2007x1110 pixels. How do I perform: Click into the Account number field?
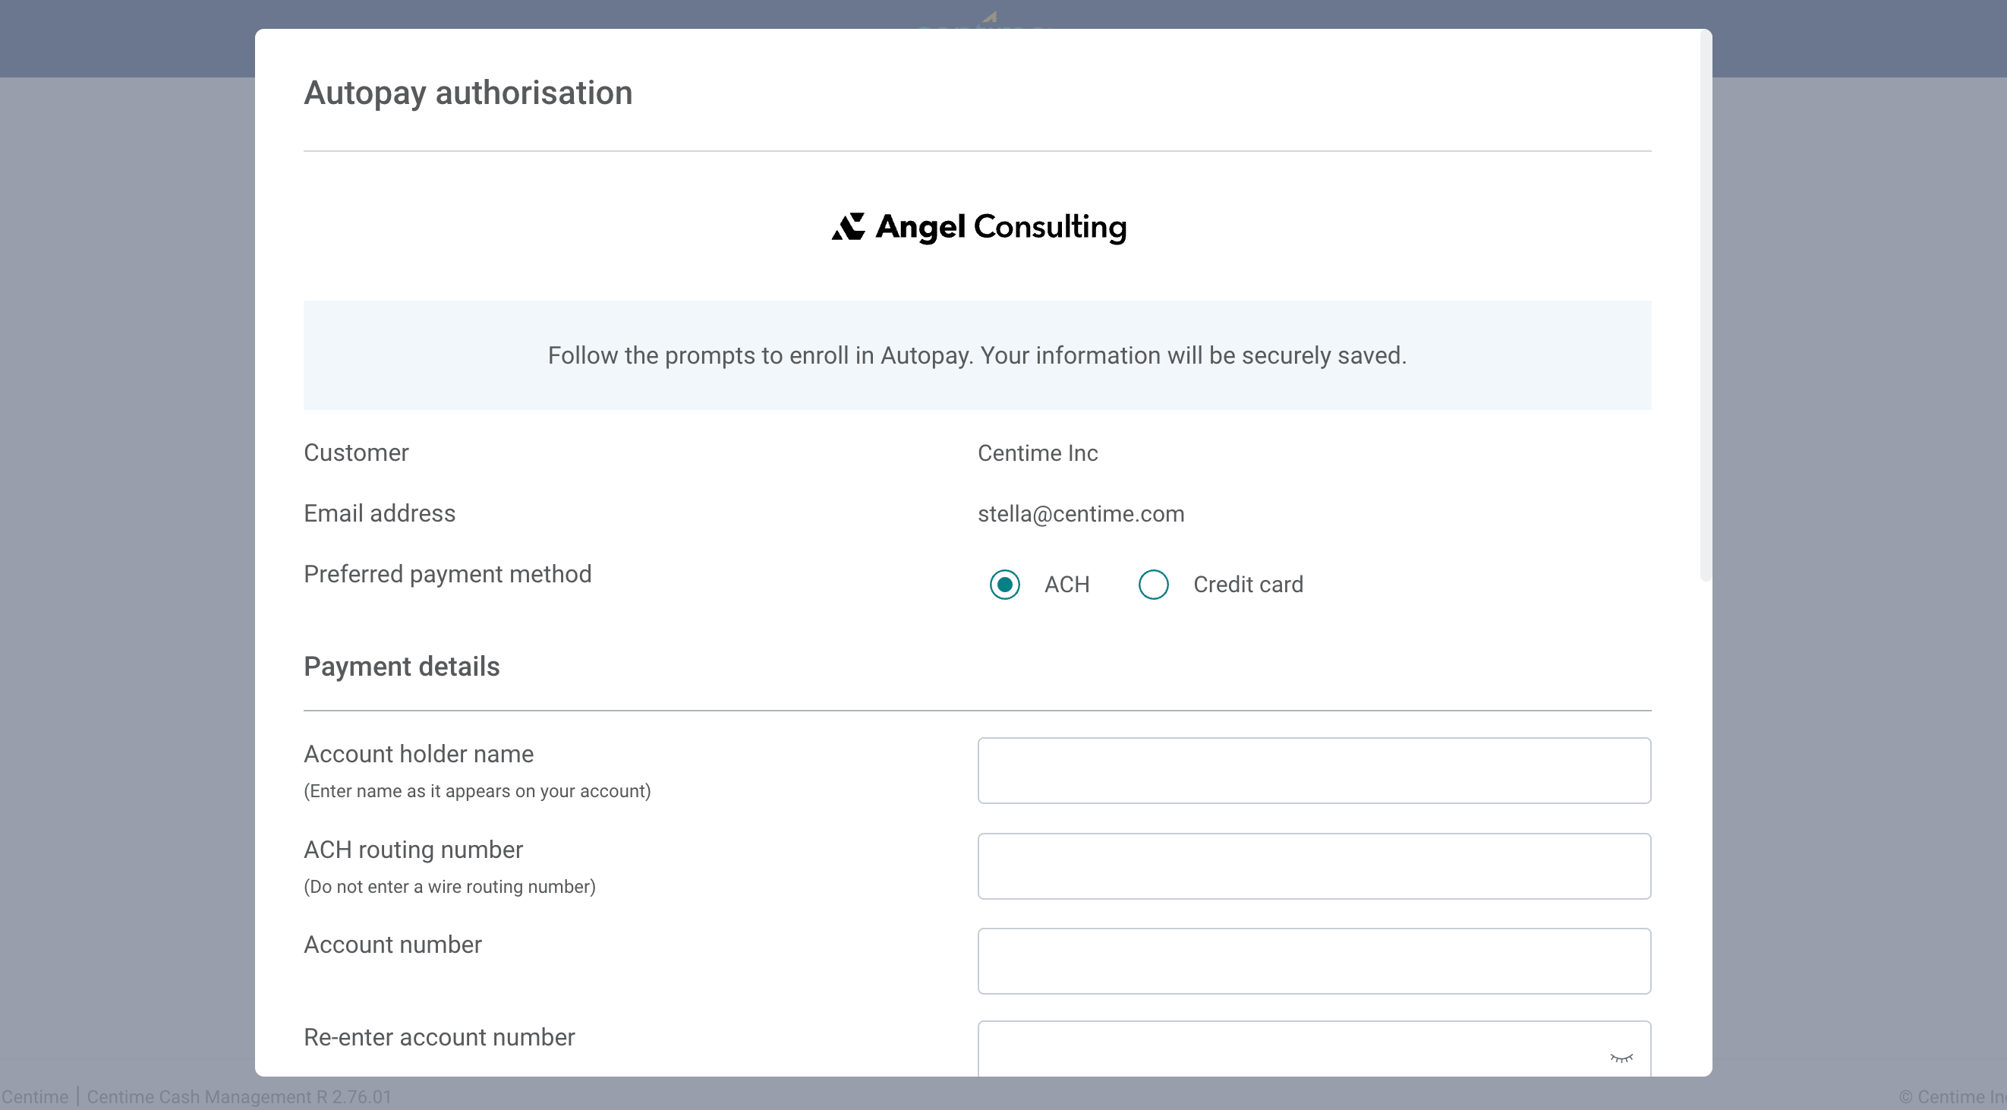tap(1313, 961)
